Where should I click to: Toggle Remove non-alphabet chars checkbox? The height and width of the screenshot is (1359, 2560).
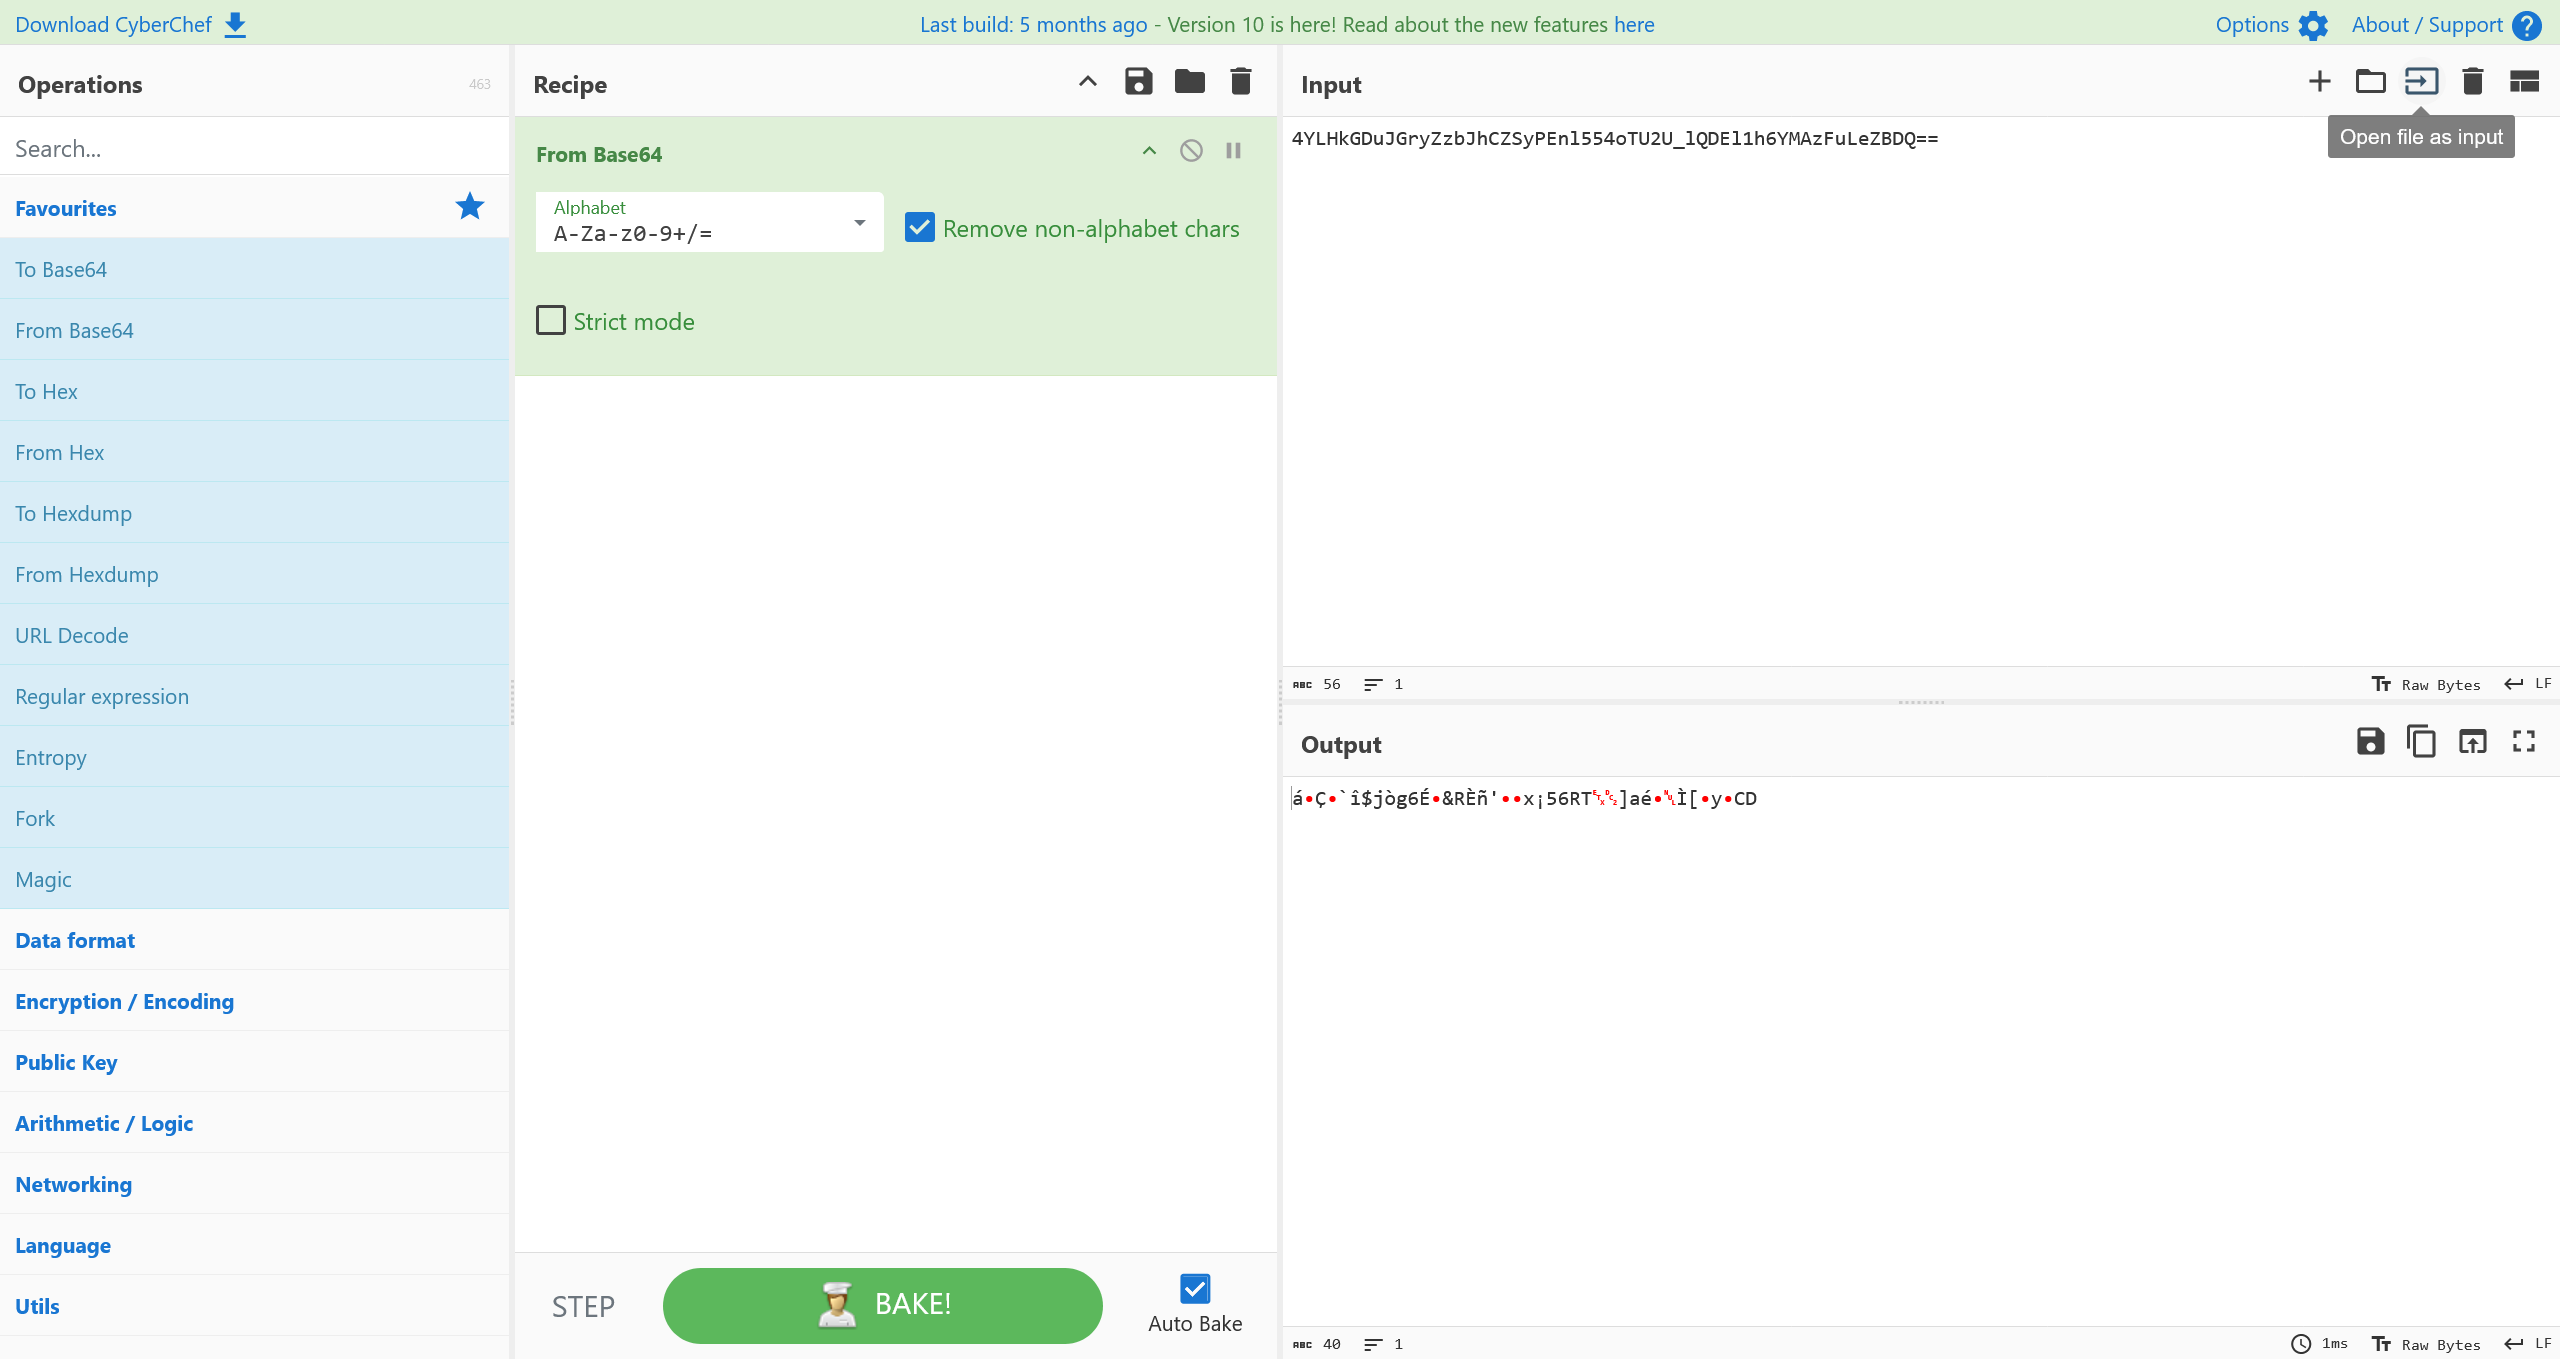[x=920, y=228]
